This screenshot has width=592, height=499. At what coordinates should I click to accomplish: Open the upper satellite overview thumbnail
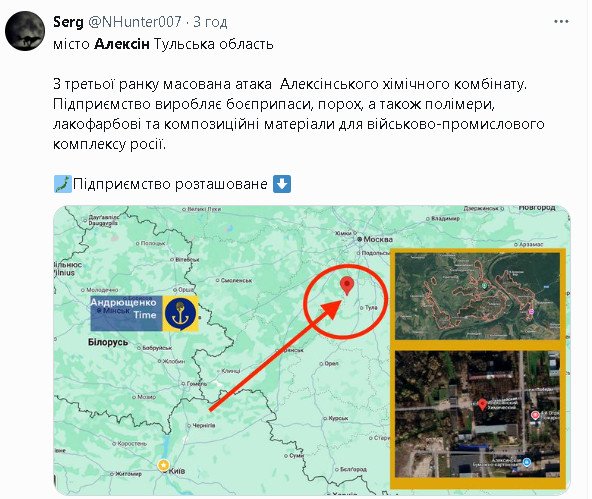point(478,296)
